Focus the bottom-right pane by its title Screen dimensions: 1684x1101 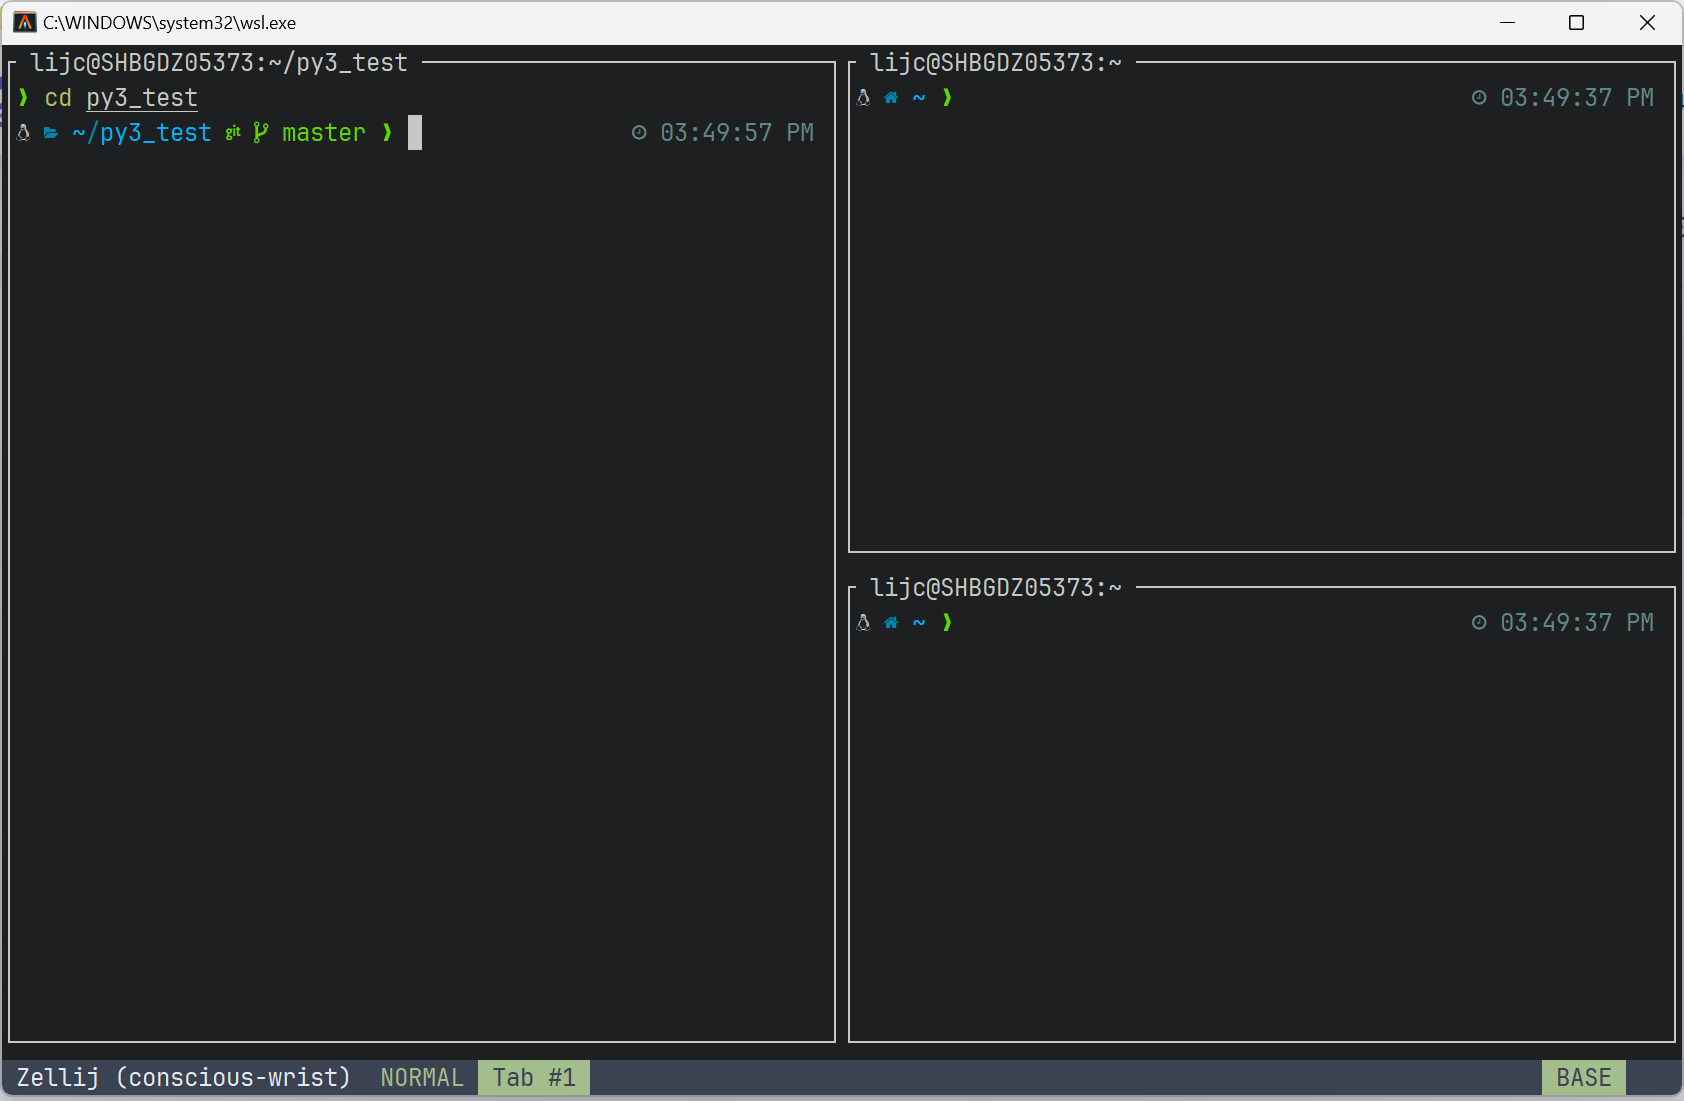click(x=995, y=588)
